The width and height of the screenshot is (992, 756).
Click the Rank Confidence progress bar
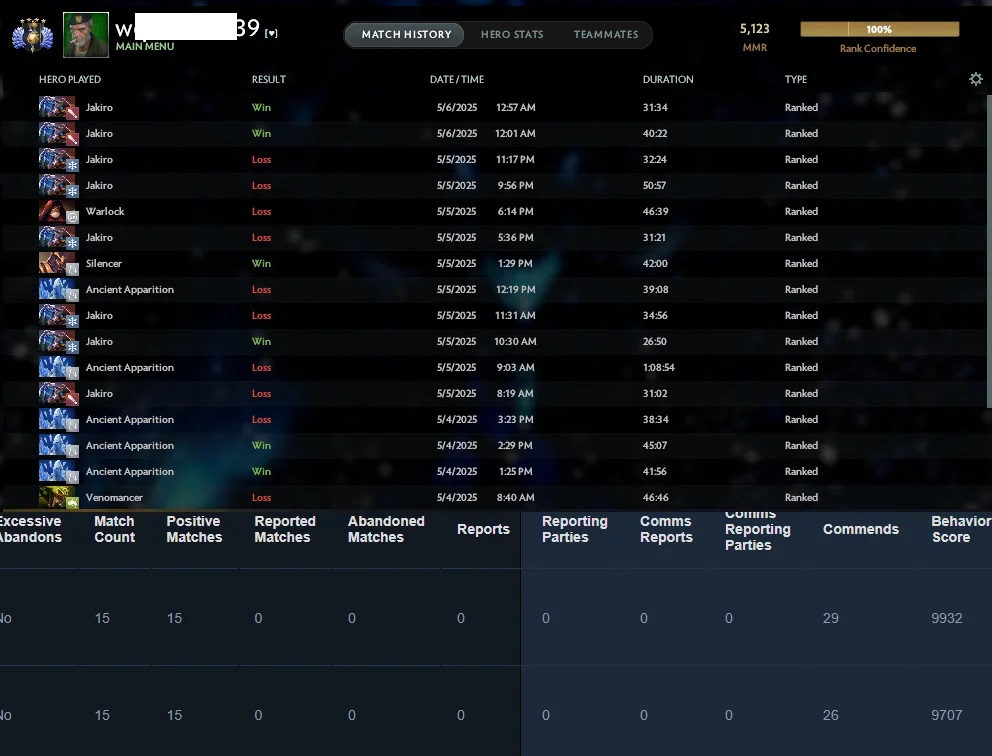pyautogui.click(x=879, y=29)
